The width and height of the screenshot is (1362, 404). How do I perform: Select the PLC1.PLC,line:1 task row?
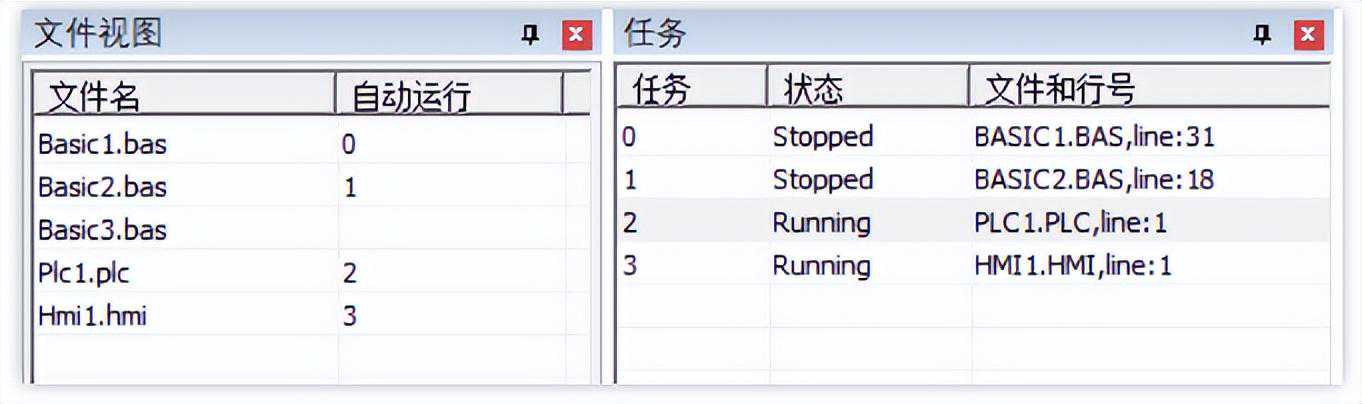[1070, 222]
